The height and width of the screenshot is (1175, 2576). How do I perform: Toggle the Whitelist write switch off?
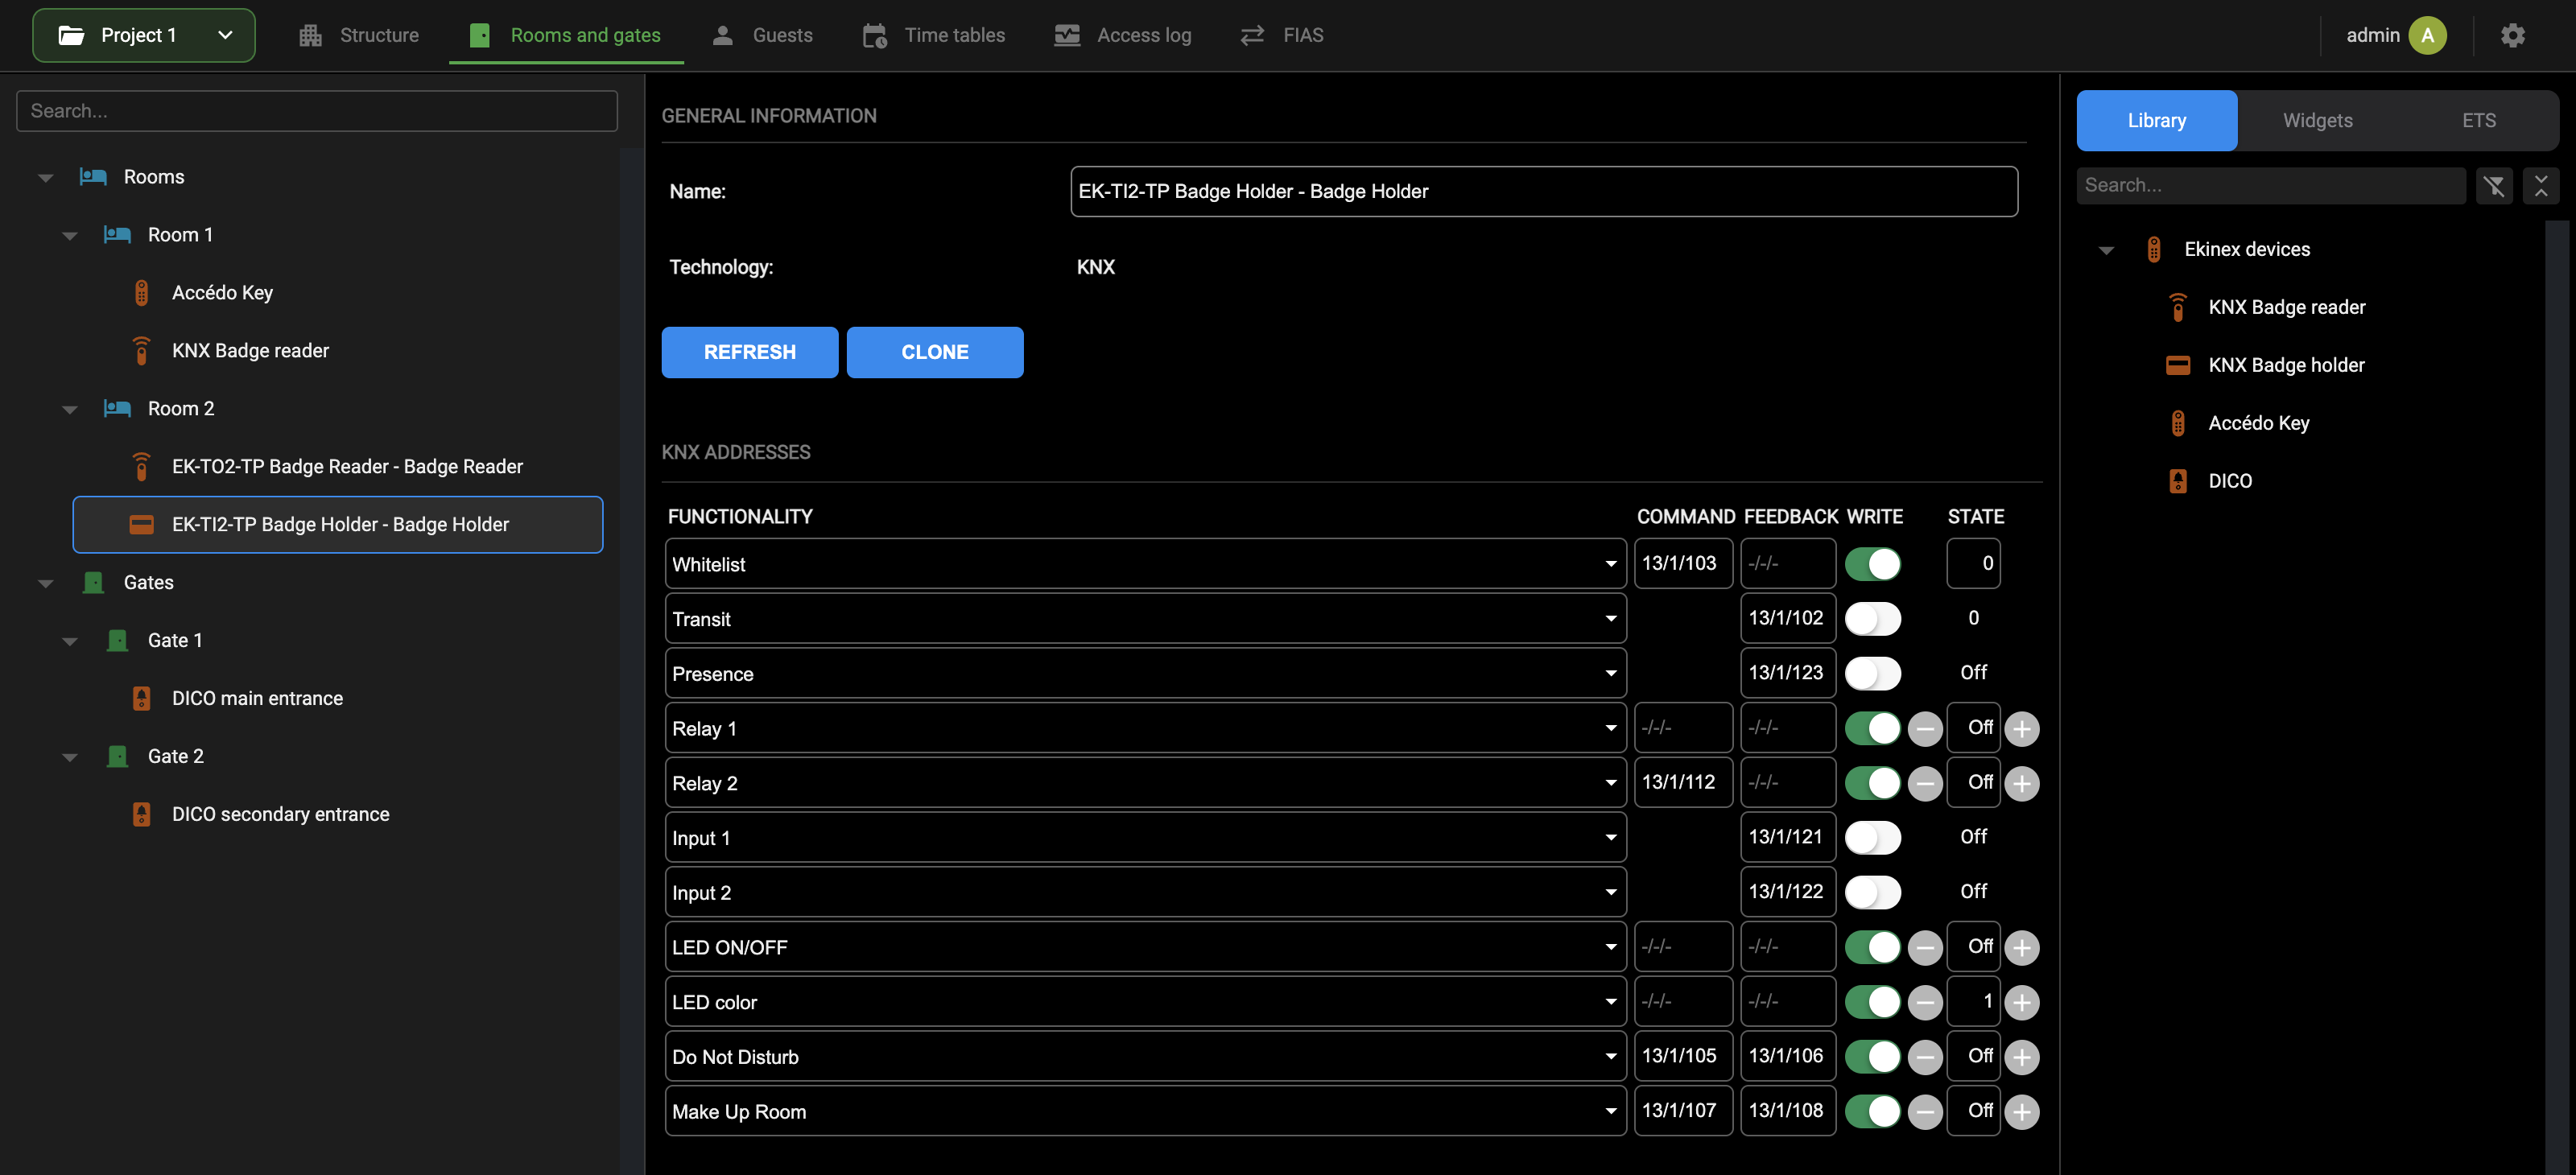[x=1873, y=564]
